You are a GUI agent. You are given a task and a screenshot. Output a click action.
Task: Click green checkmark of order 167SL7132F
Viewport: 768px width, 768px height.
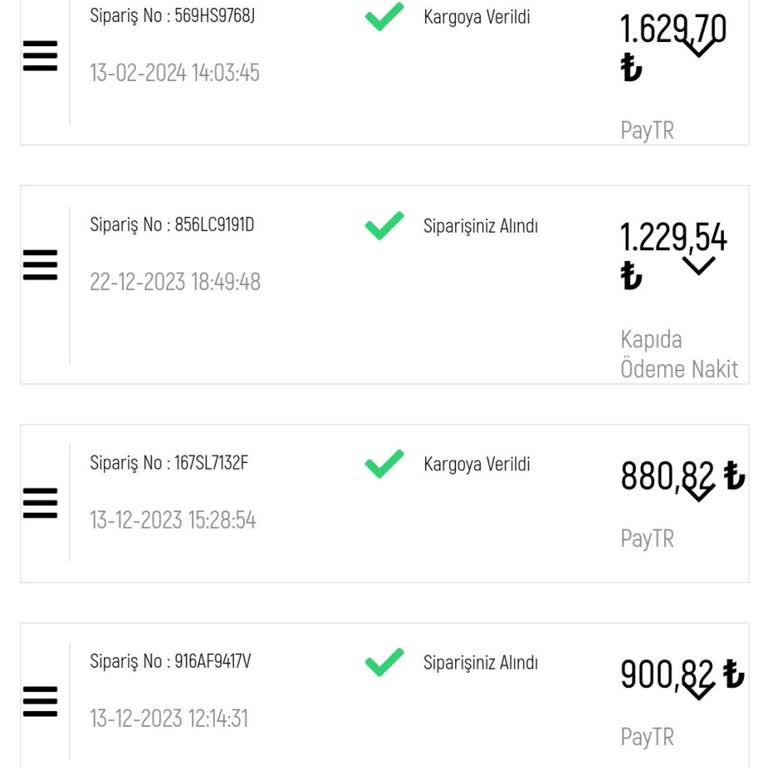coord(384,464)
